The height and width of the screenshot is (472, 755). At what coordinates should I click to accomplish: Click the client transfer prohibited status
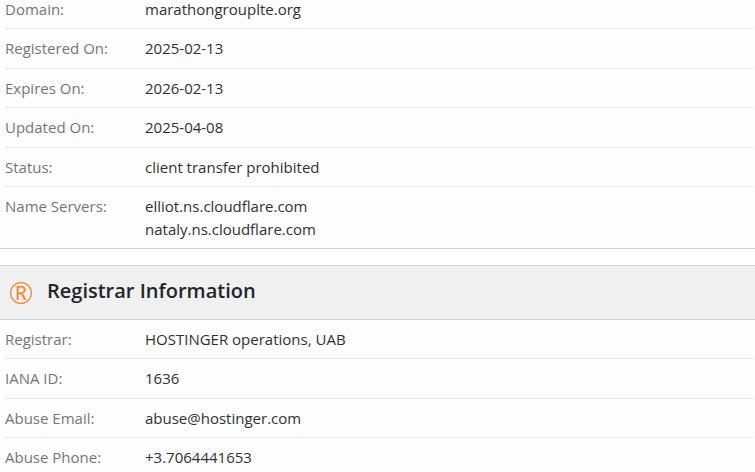point(232,168)
